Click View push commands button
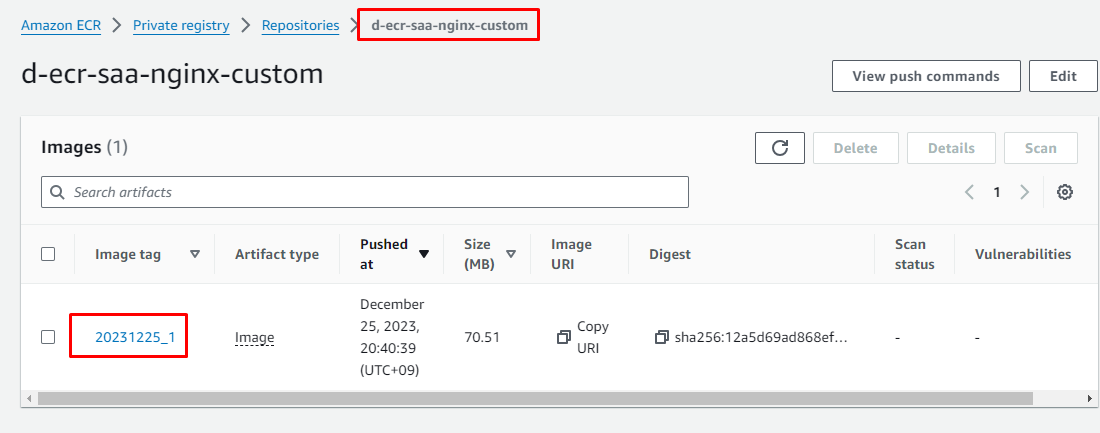 pos(925,76)
